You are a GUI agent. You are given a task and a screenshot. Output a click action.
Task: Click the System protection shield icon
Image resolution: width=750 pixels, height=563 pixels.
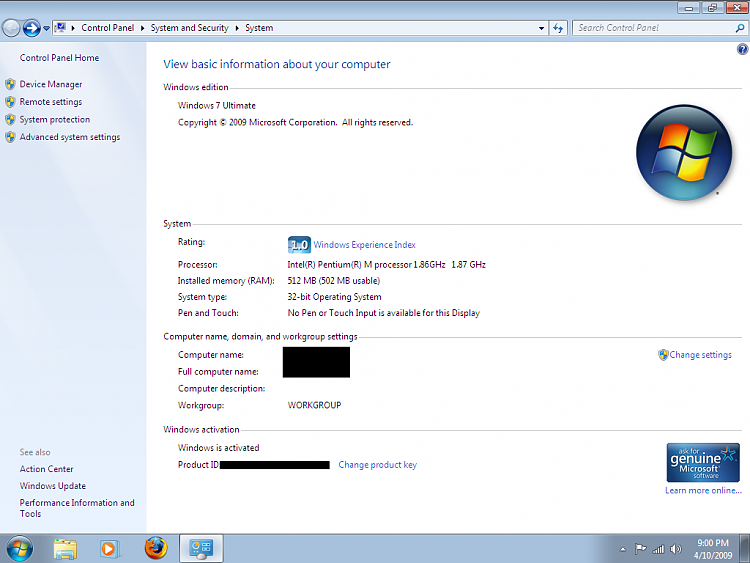pos(10,120)
